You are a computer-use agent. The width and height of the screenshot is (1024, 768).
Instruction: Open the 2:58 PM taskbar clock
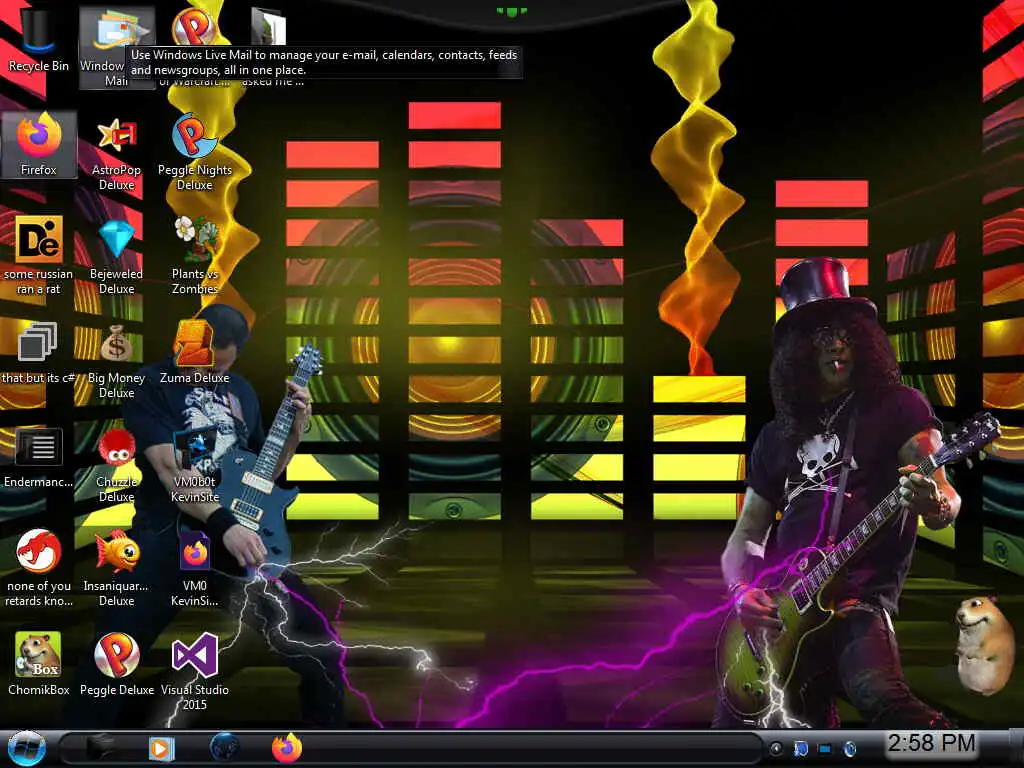tap(931, 743)
